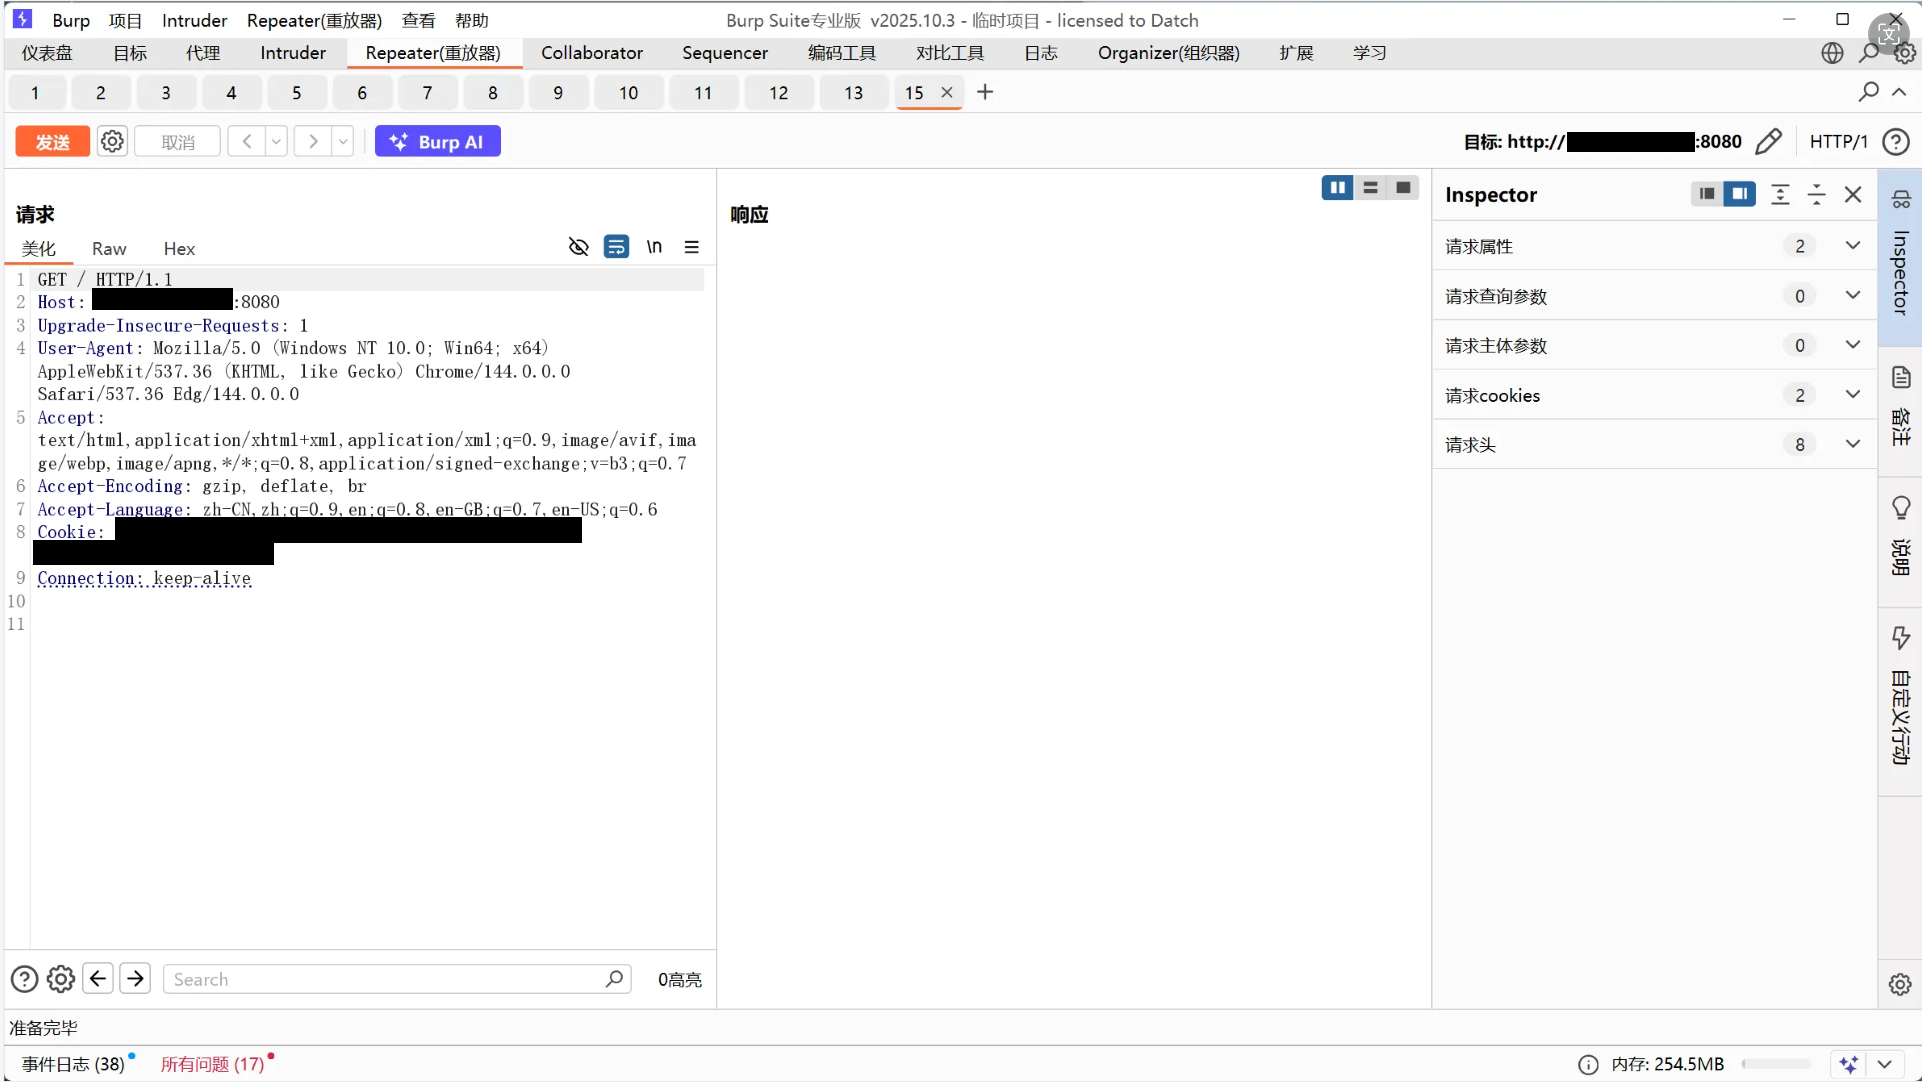Click the editor help icon beside search
The image size is (1922, 1082).
click(x=24, y=979)
